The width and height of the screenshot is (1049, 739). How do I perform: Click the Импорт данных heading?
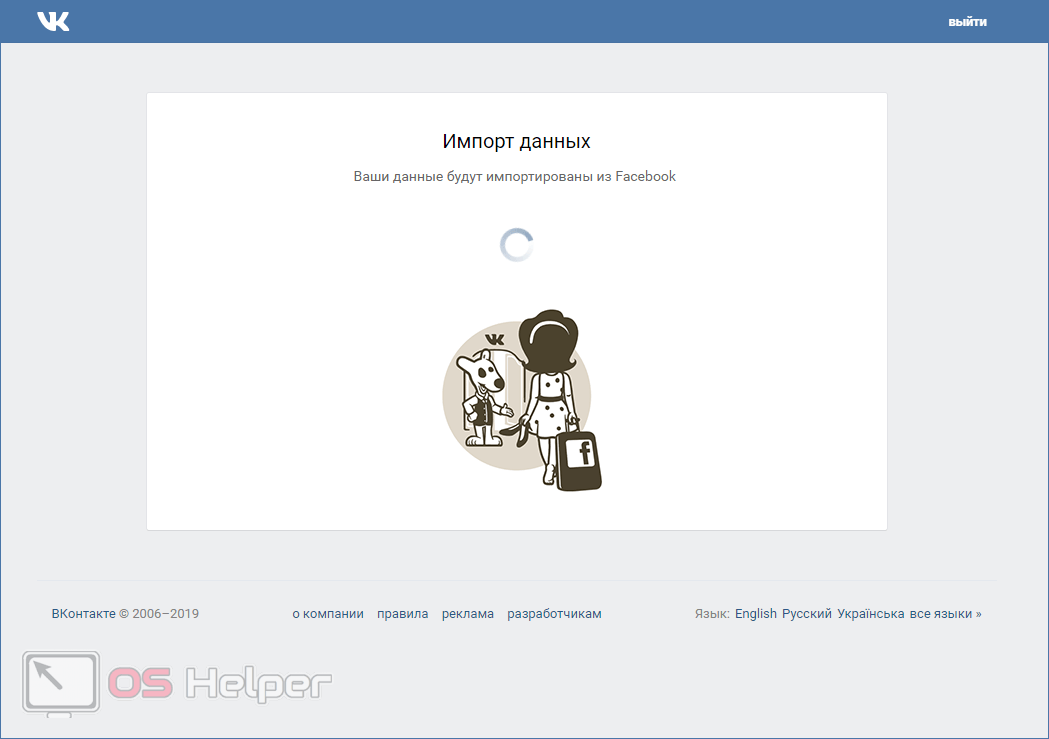click(x=516, y=141)
